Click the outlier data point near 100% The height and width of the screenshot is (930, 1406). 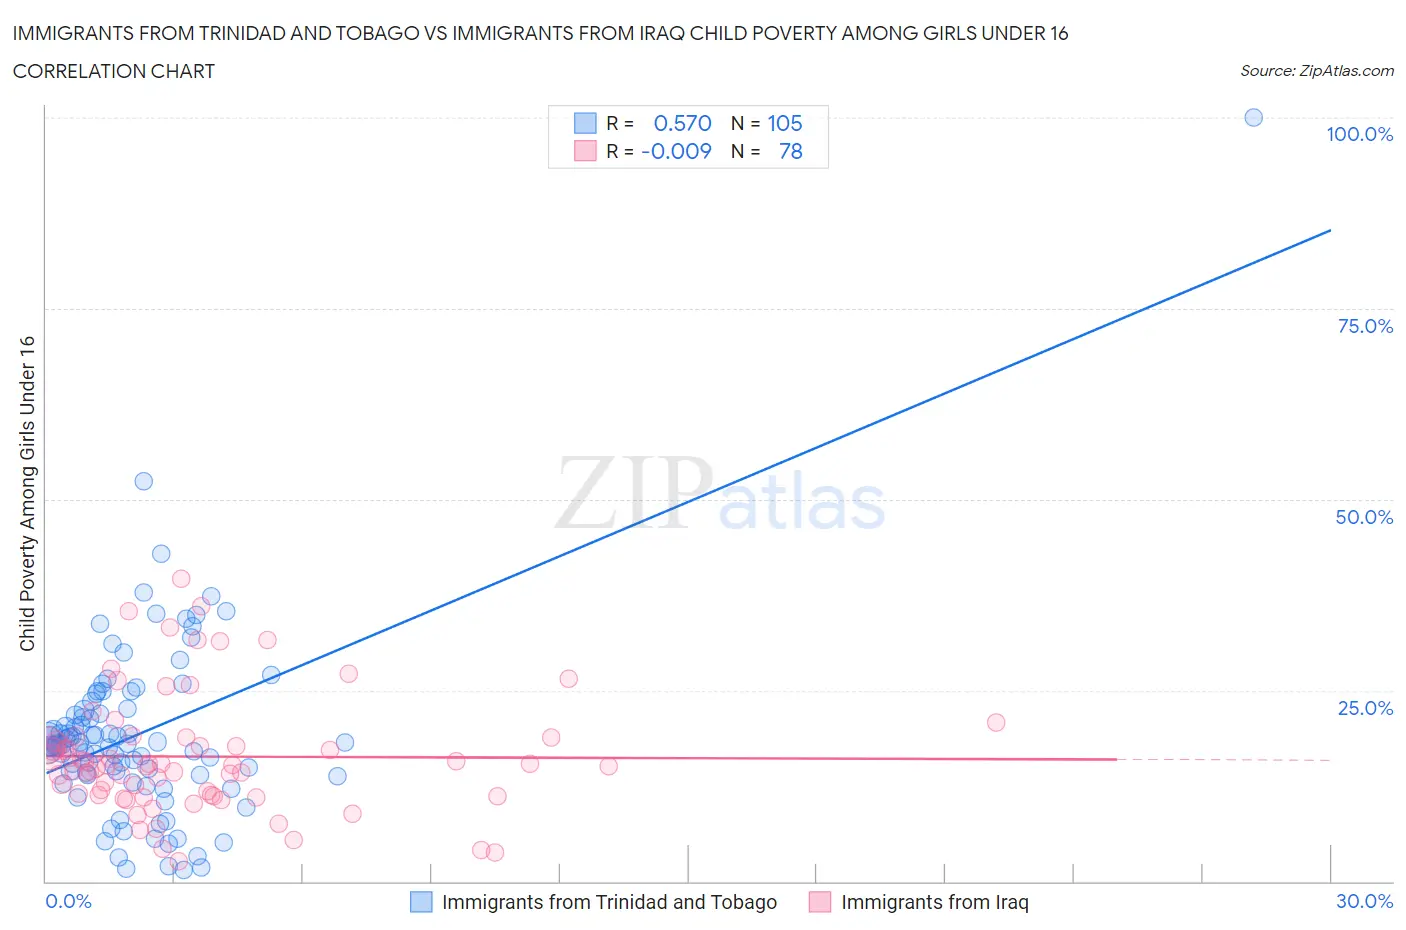coord(1253,117)
